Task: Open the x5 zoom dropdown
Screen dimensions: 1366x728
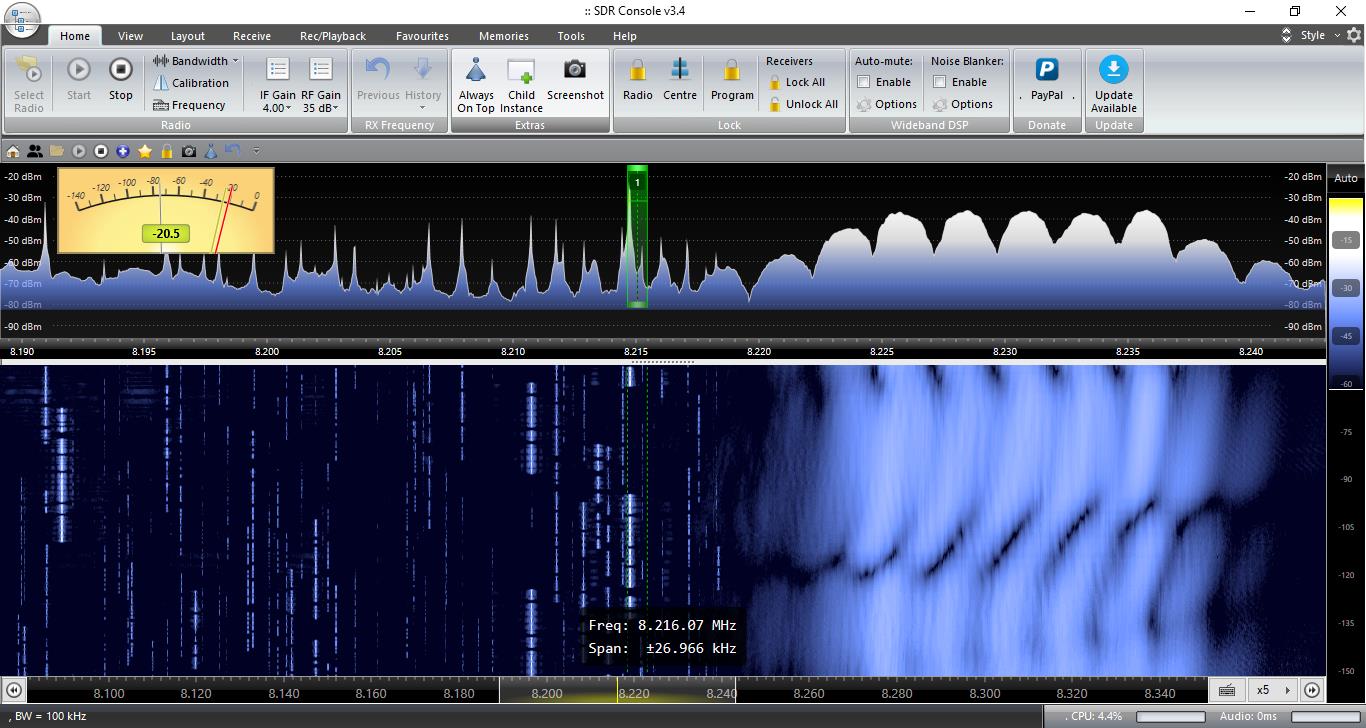Action: coord(1271,690)
